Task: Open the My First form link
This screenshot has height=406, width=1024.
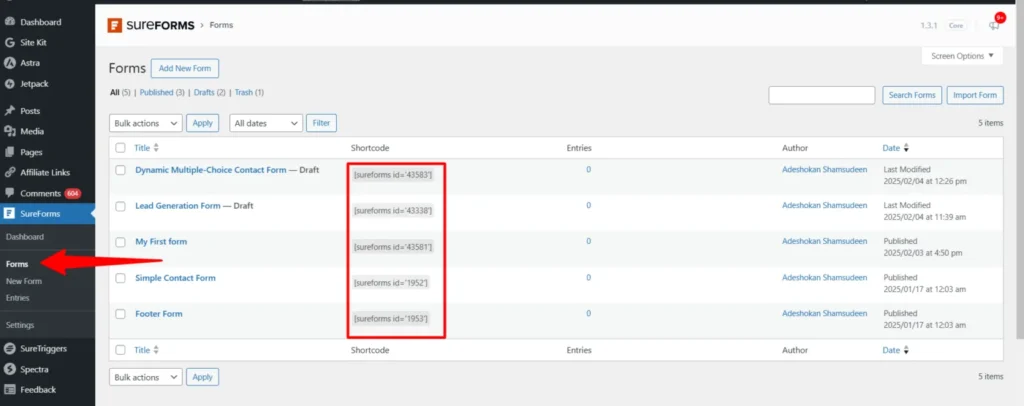Action: pos(161,242)
